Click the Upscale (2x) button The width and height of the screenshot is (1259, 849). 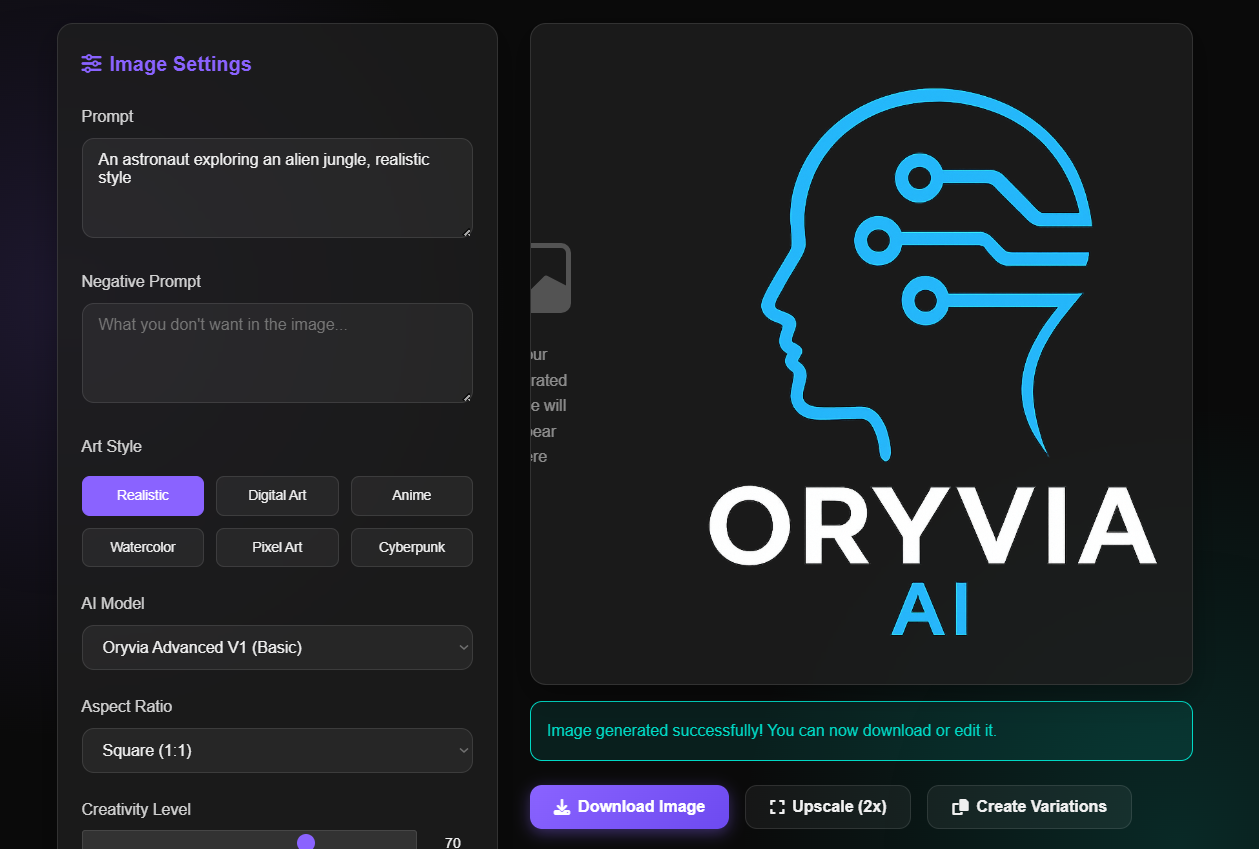tap(828, 807)
